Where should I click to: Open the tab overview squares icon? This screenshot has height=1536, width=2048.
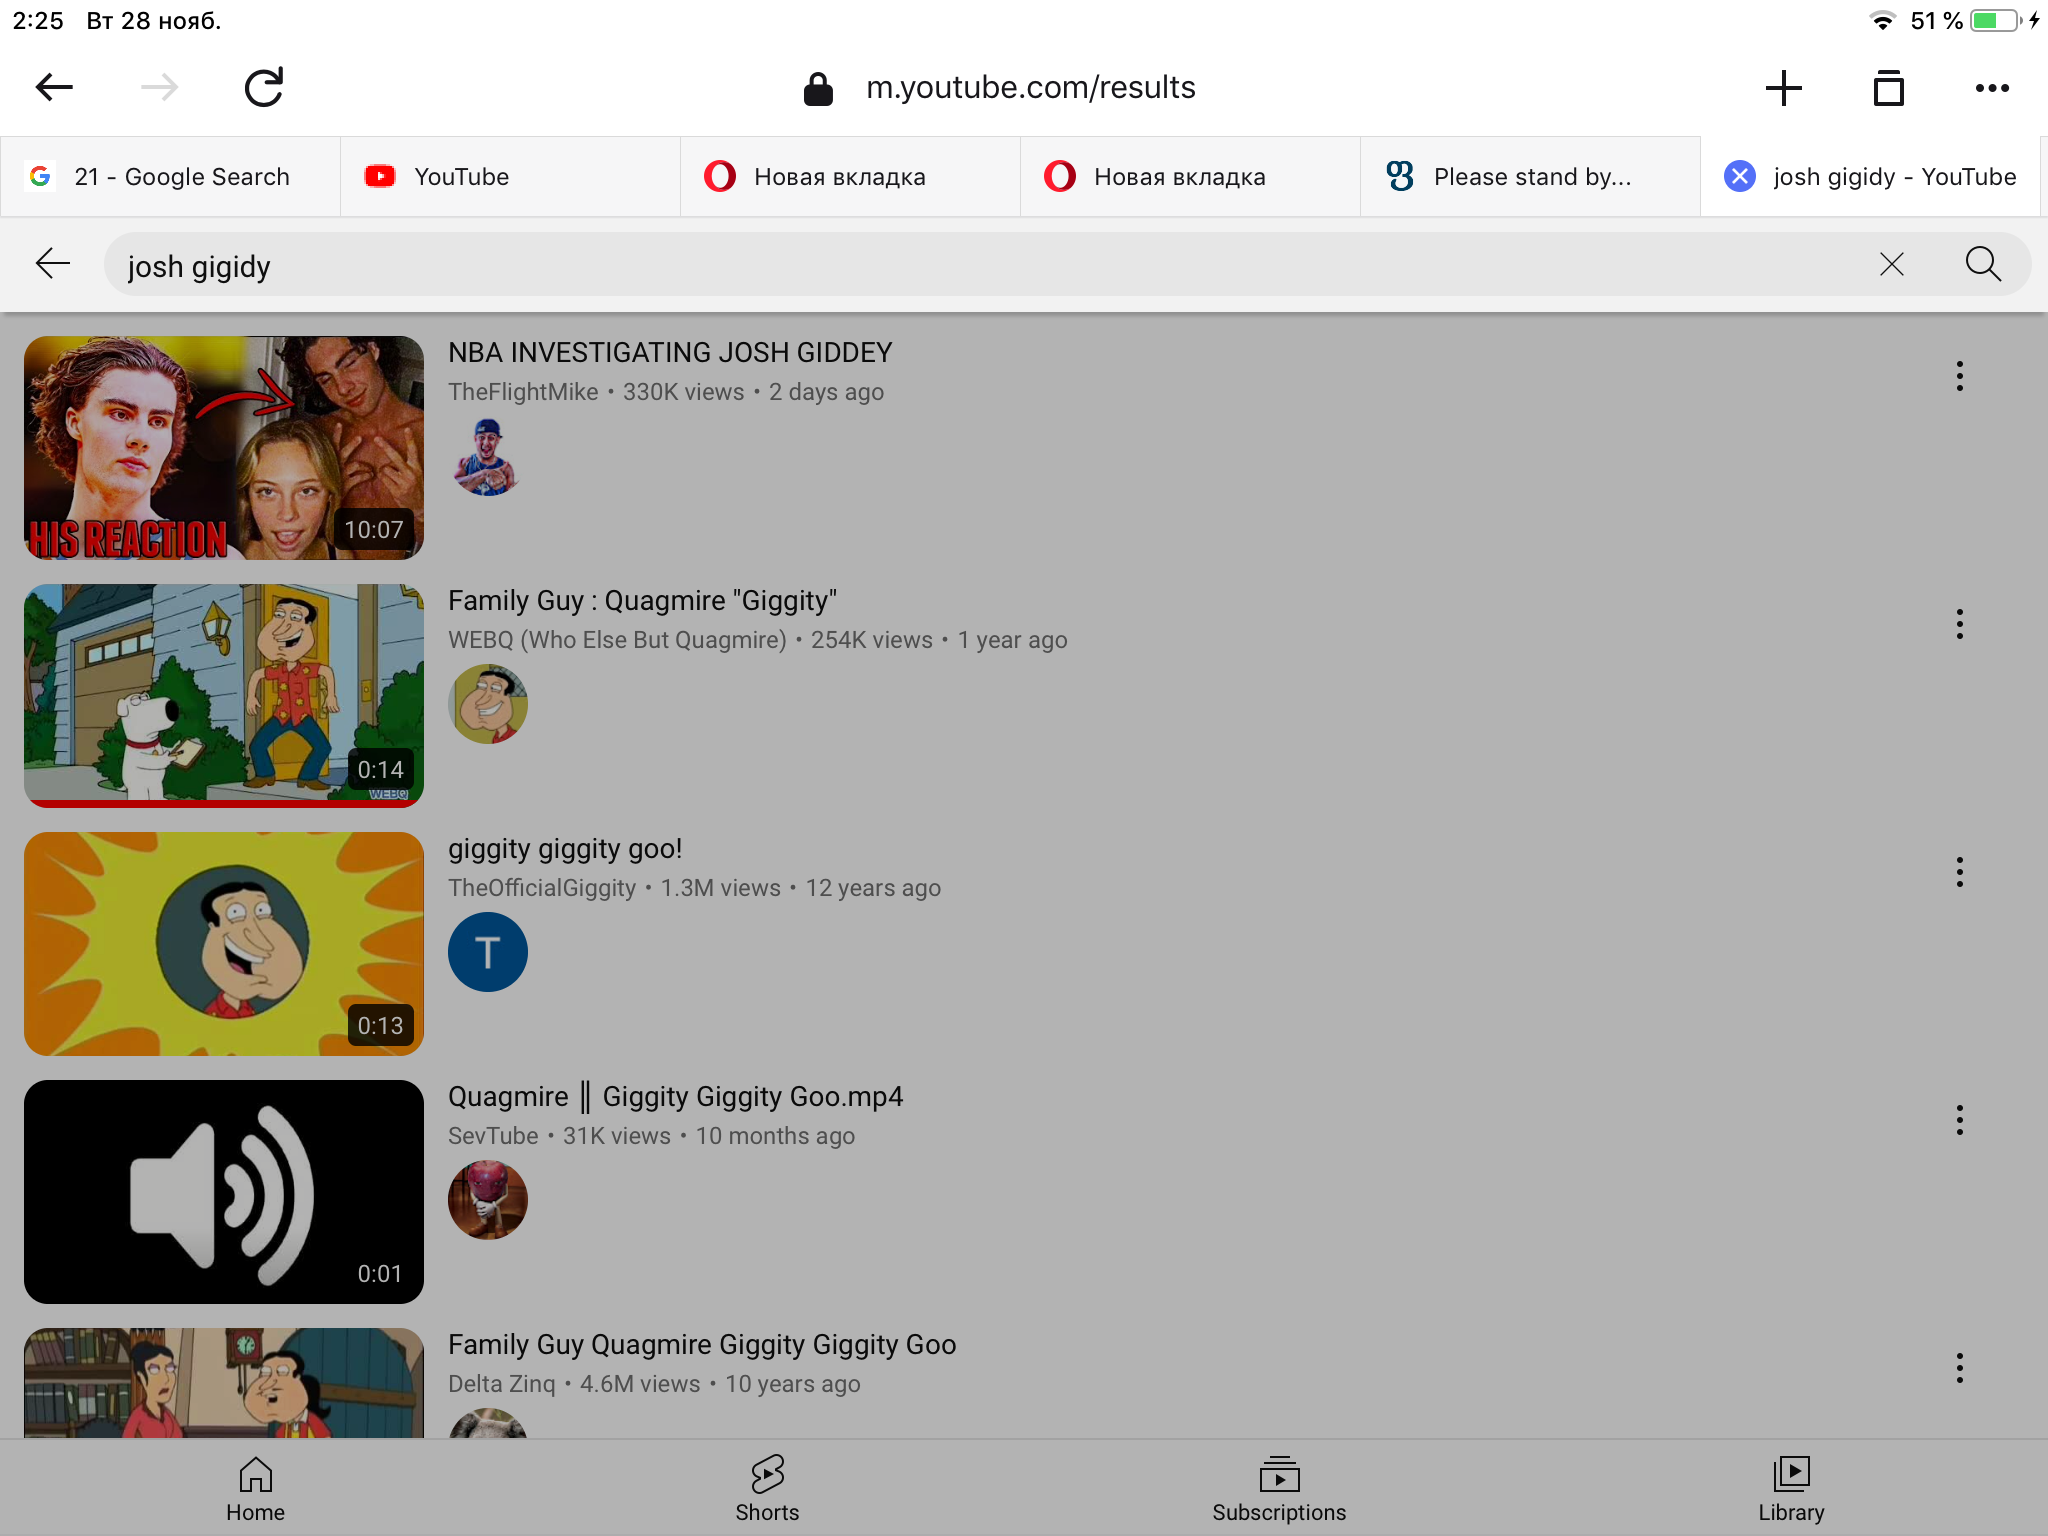pos(1888,88)
